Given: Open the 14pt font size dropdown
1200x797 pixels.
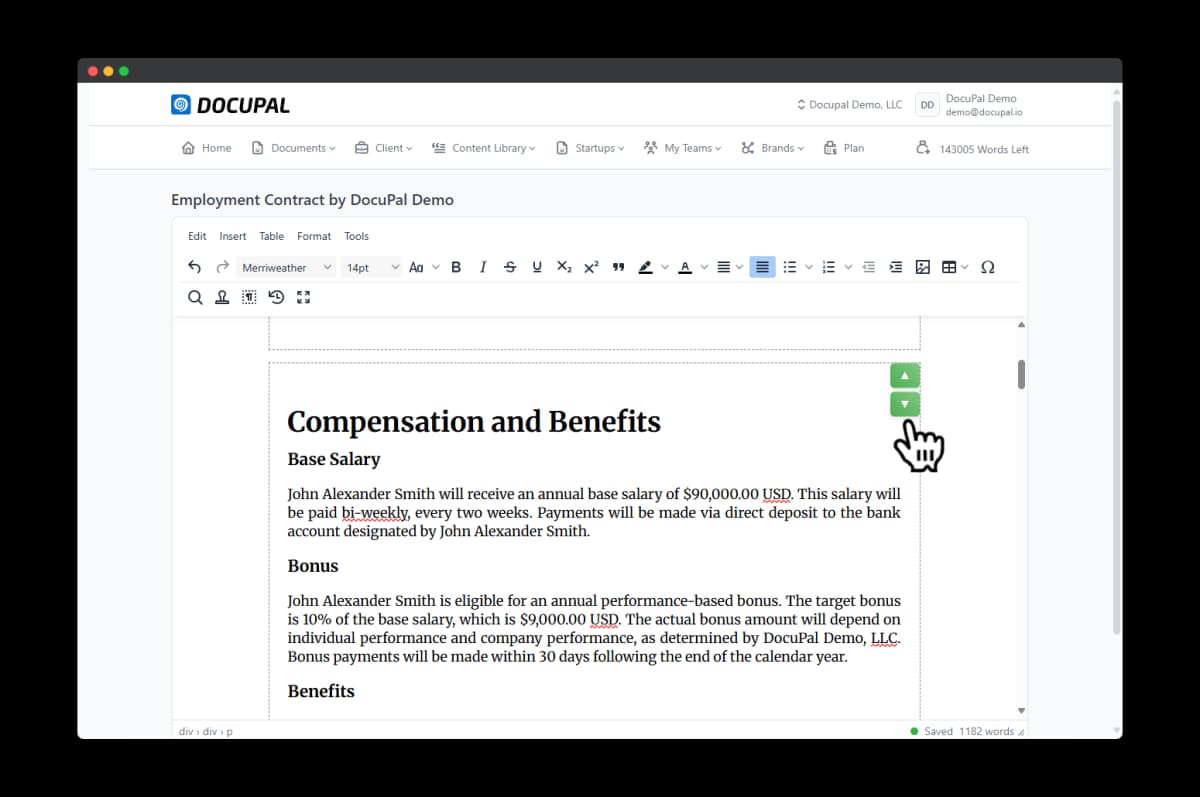Looking at the screenshot, I should pyautogui.click(x=371, y=267).
